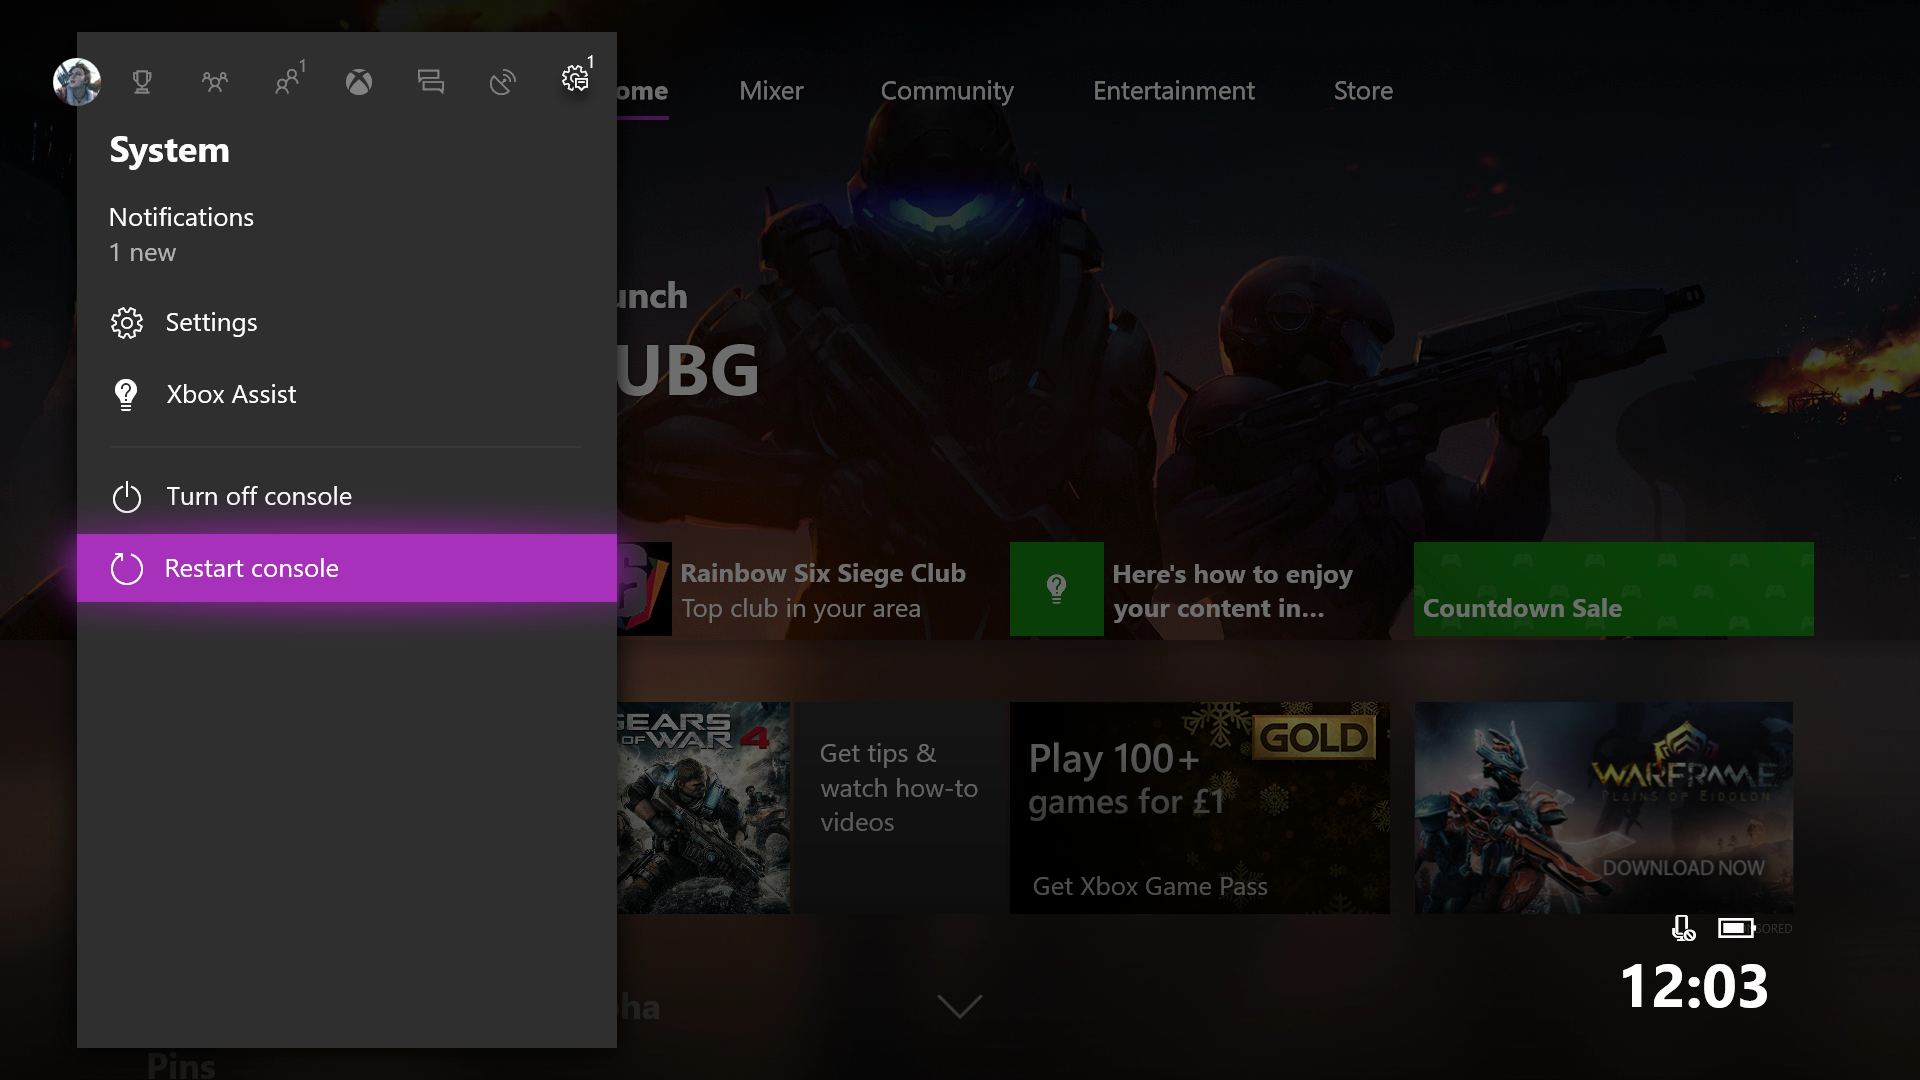Open the Countdown Sale tile
Screen dimensions: 1920x1080
point(1613,589)
